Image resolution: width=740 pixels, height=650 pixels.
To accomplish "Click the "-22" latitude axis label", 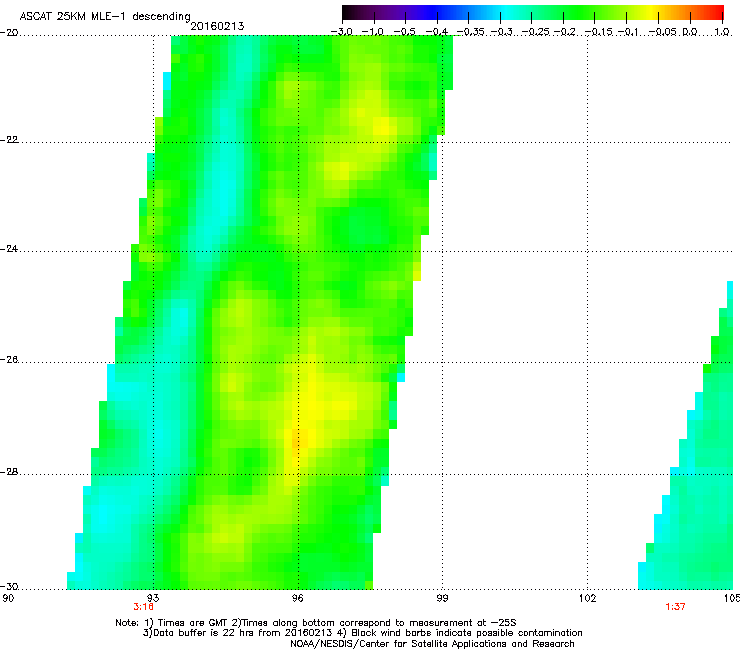I will coord(9,140).
